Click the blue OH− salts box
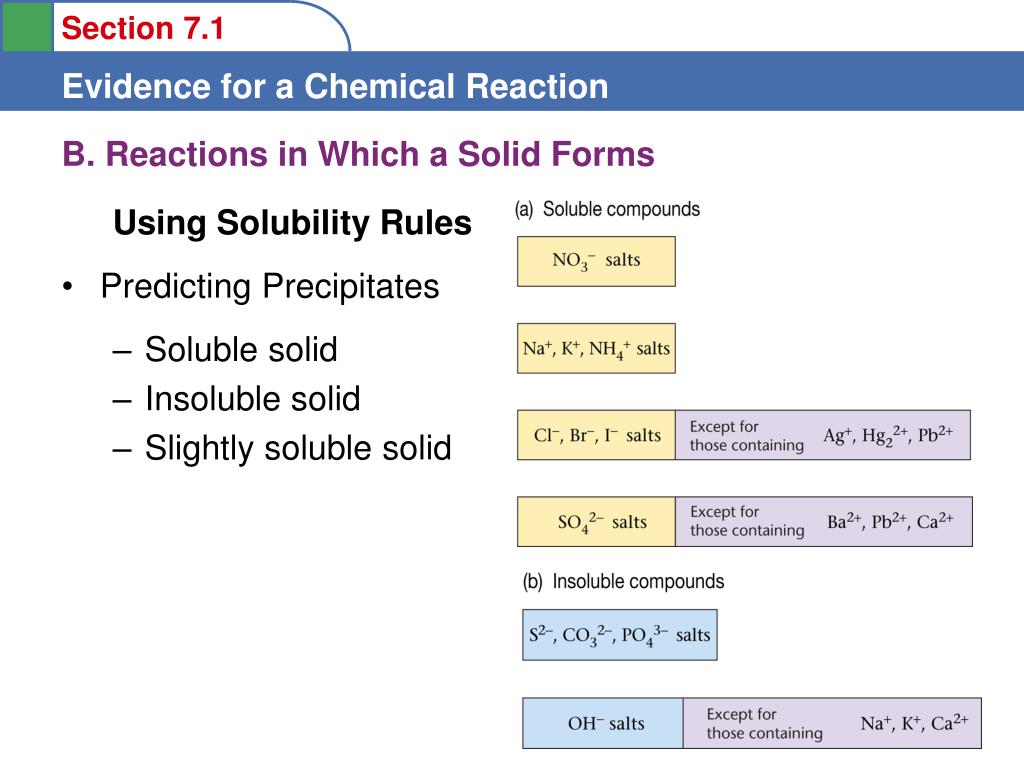 (603, 723)
